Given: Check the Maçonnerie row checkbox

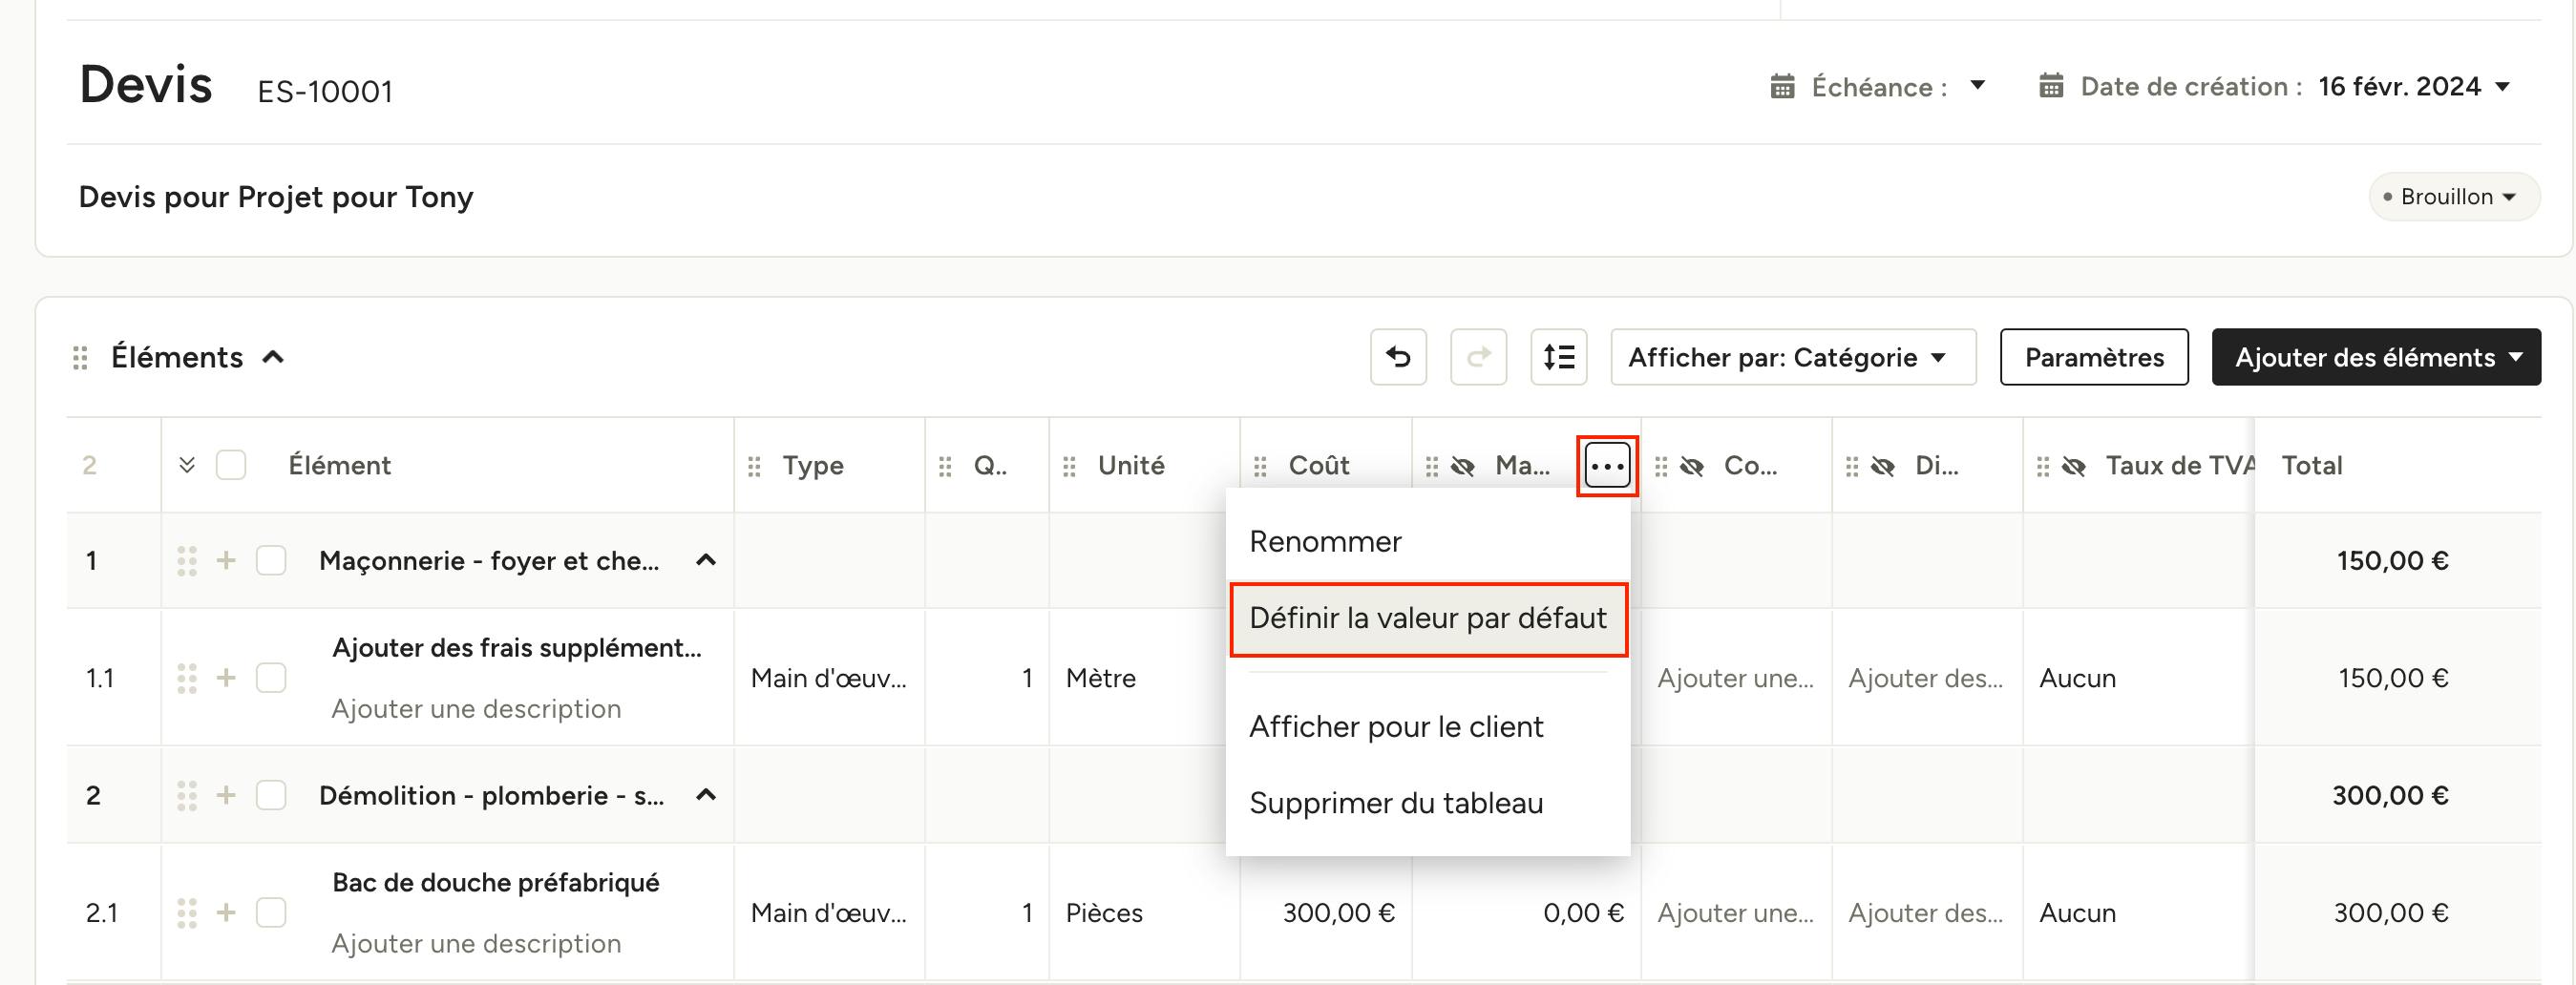Looking at the screenshot, I should (x=271, y=560).
